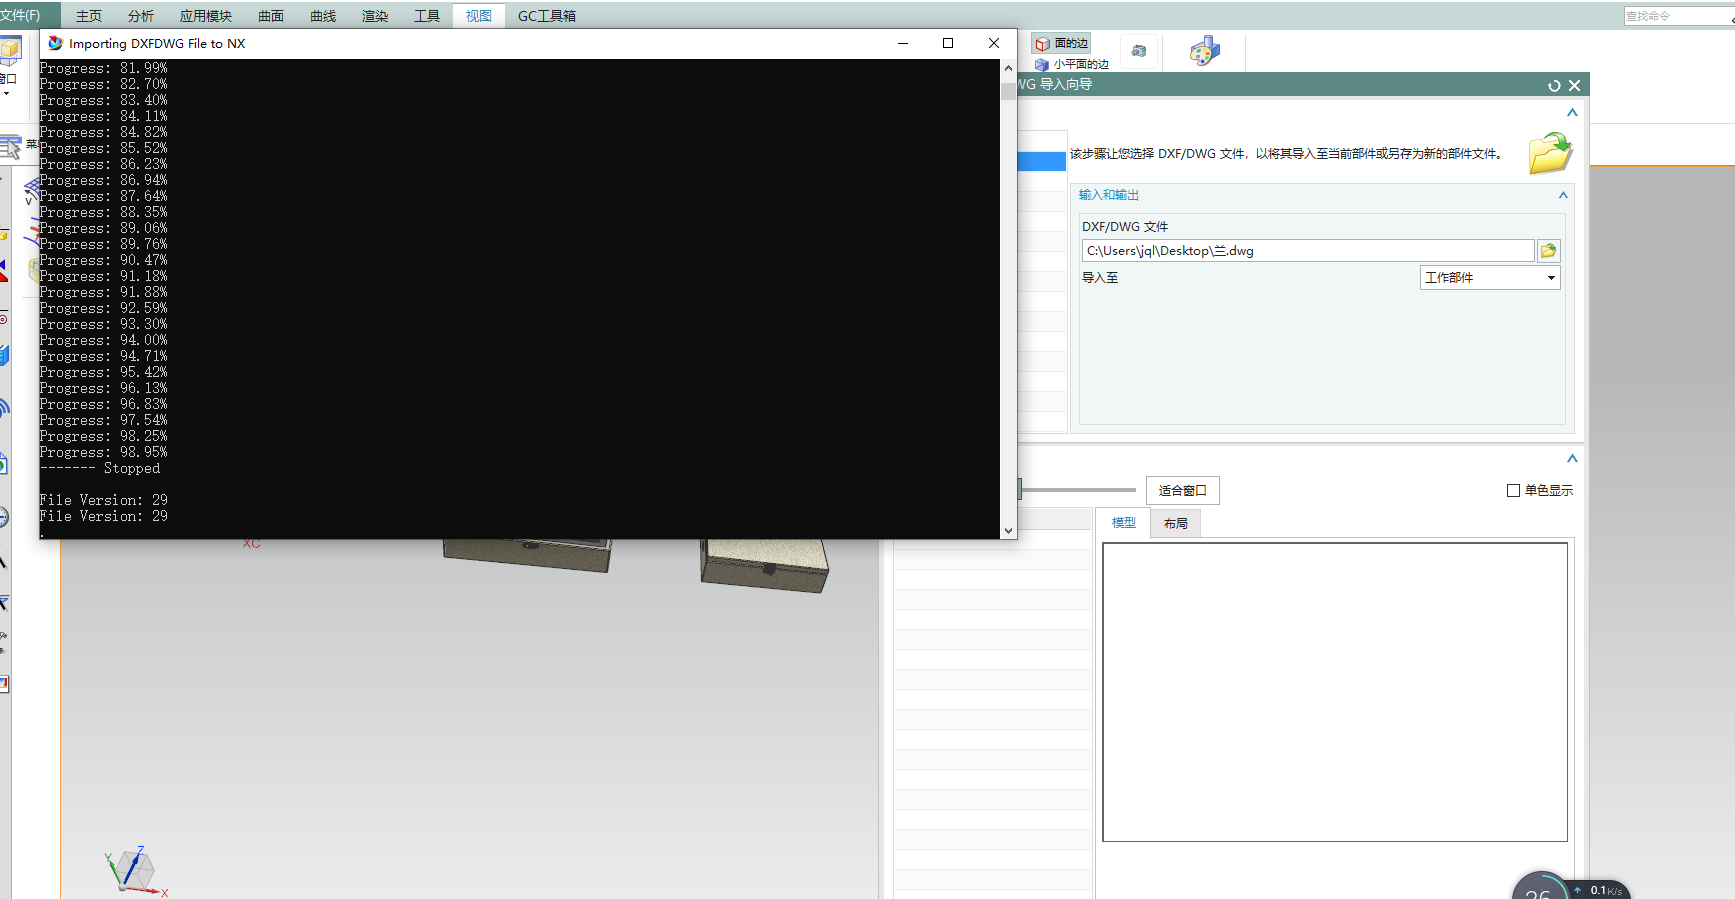Click the highlighted blue wizard step row
This screenshot has width=1735, height=899.
click(1042, 161)
